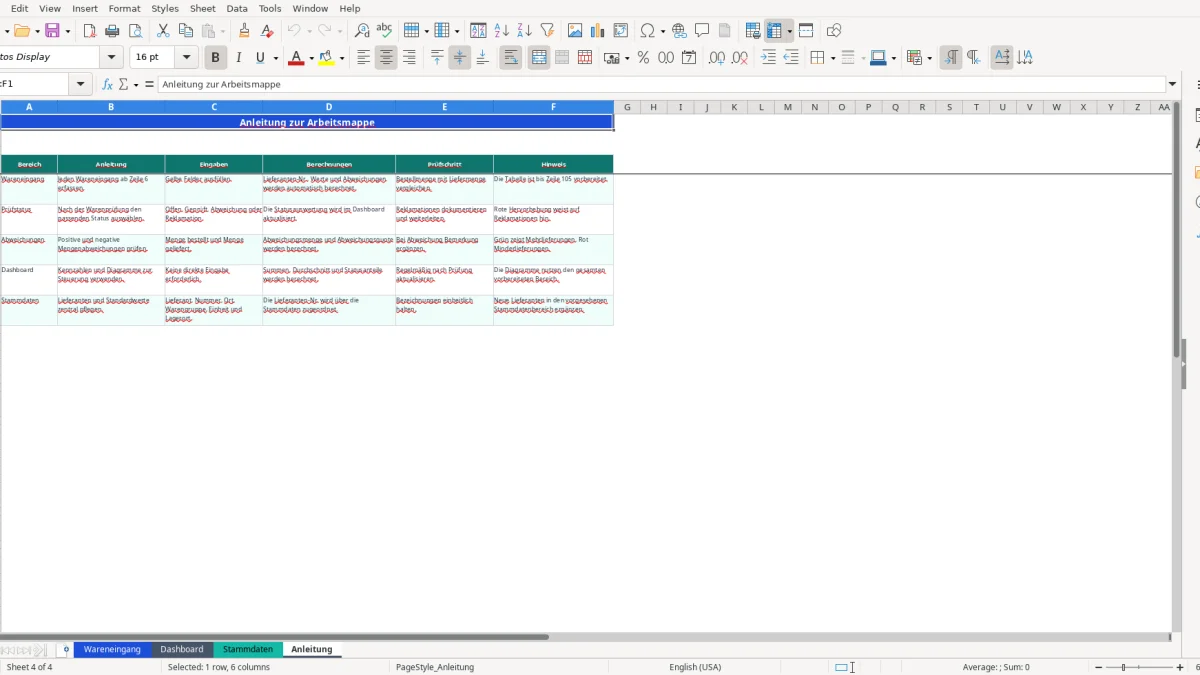Switch to the Wareneingang sheet tab

[112, 649]
